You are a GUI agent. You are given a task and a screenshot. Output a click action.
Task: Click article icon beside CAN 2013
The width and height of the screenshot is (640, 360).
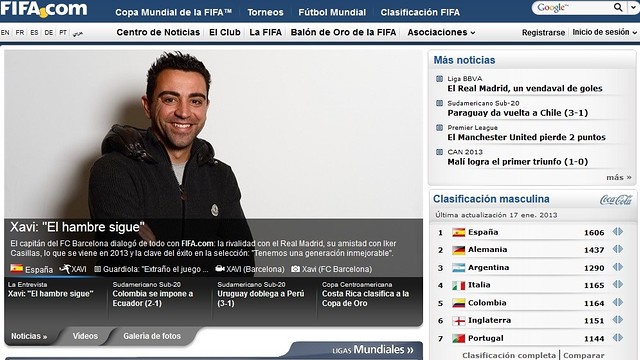[x=440, y=152]
